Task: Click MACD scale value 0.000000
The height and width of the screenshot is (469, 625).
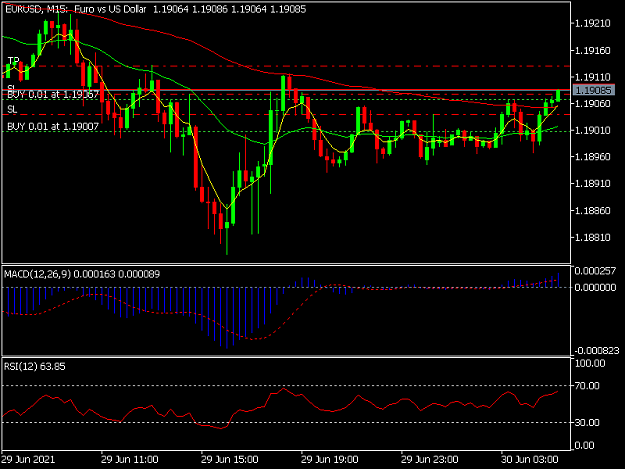Action: click(595, 287)
